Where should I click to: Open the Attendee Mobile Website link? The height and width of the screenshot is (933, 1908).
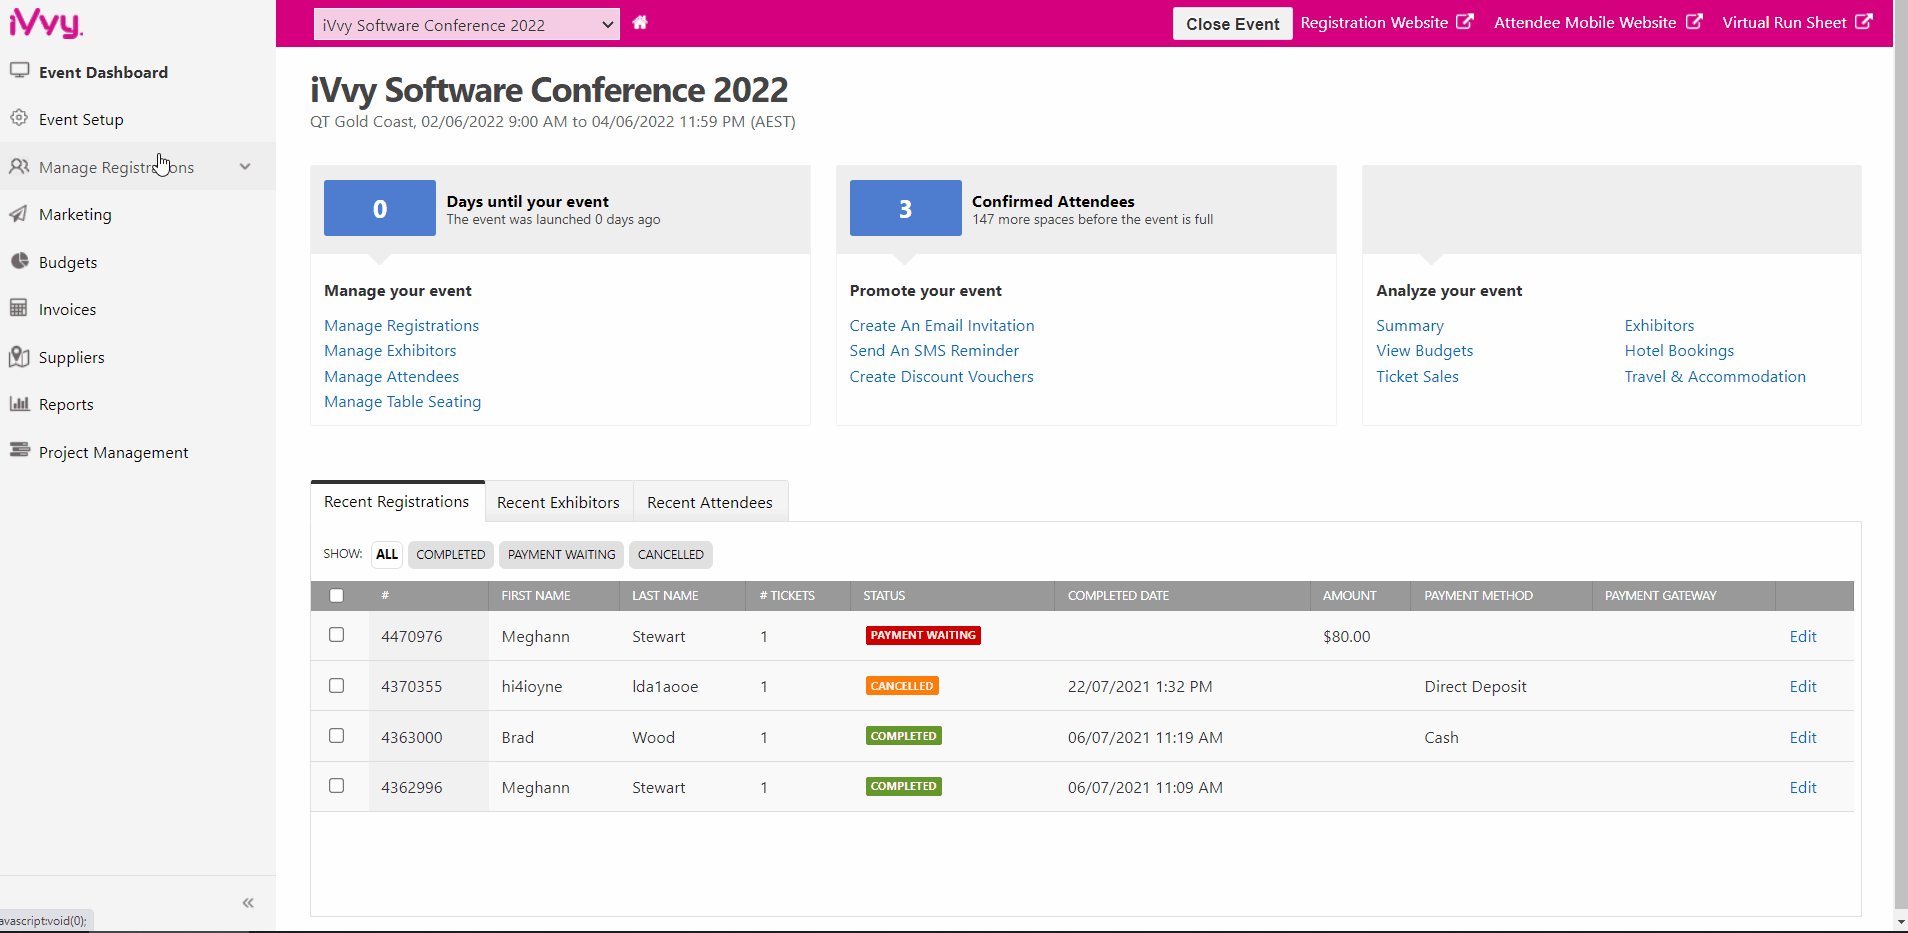1585,23
